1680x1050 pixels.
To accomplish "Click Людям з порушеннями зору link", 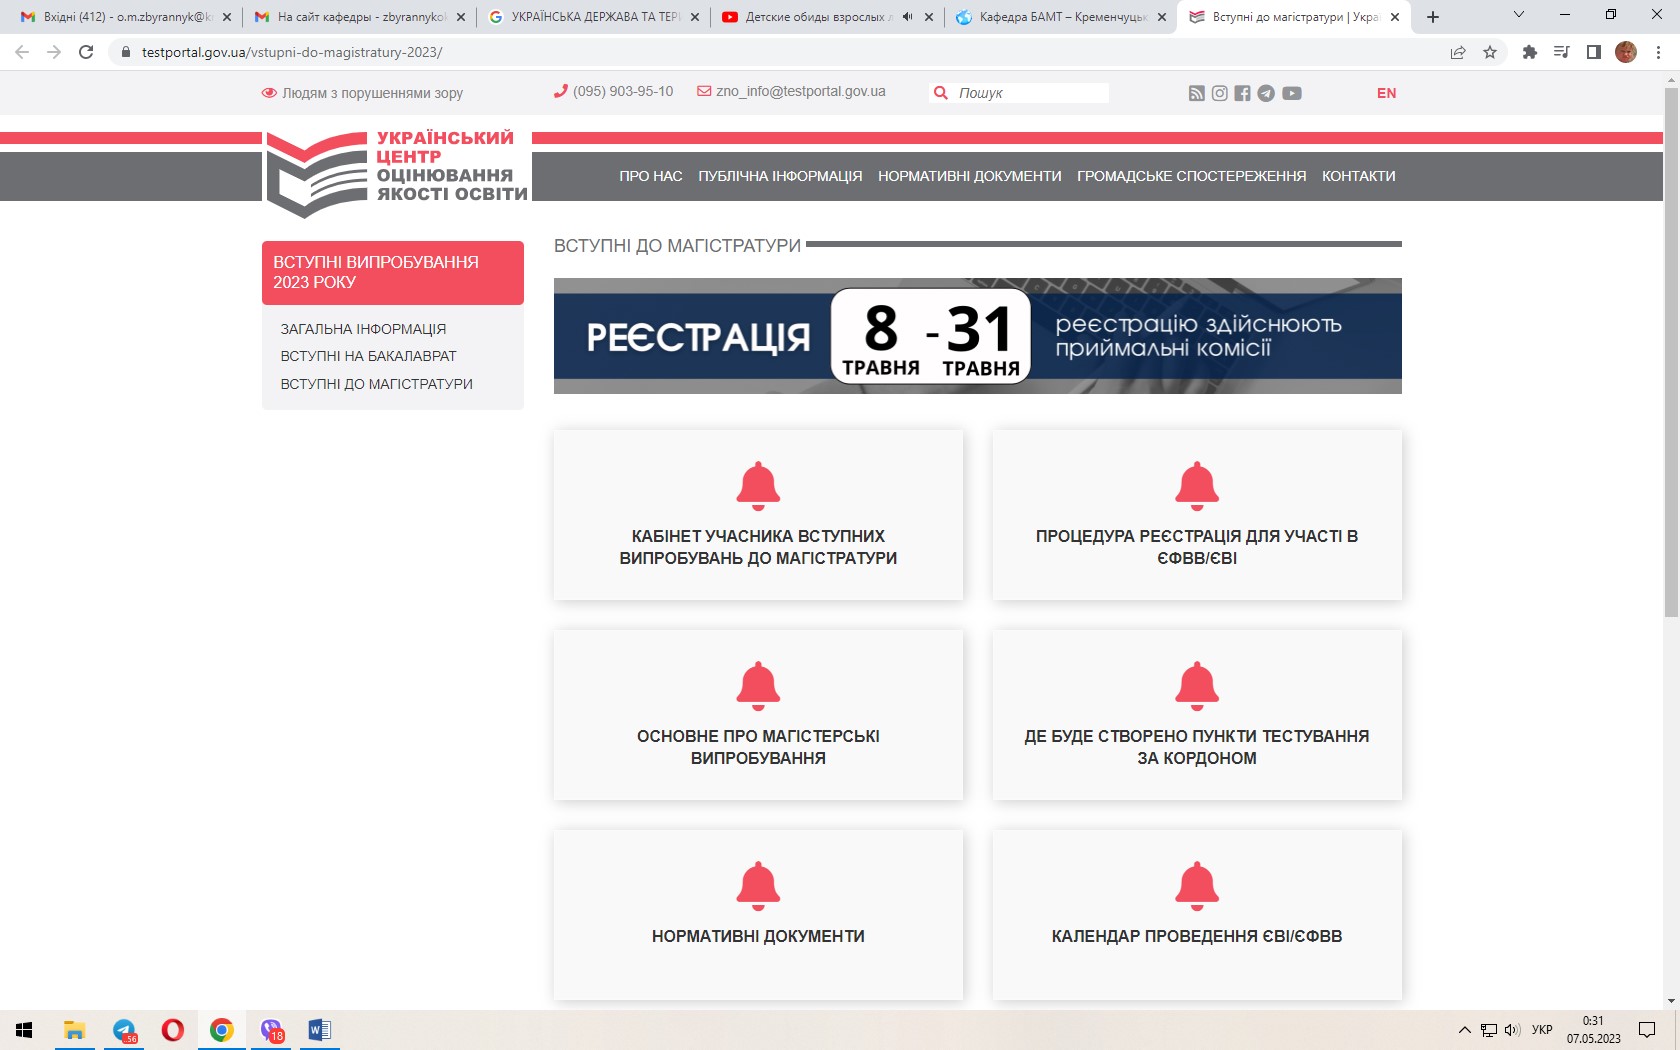I will click(x=372, y=93).
